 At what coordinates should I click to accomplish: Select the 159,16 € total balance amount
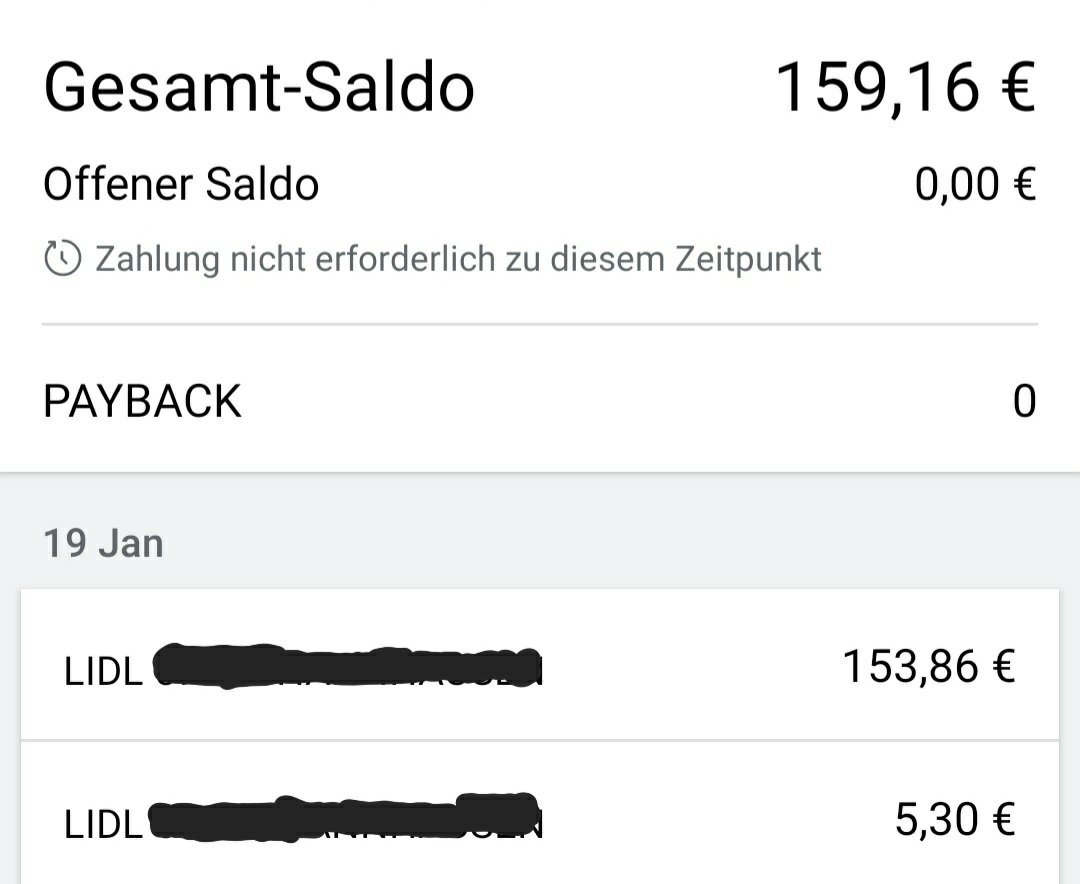point(905,87)
